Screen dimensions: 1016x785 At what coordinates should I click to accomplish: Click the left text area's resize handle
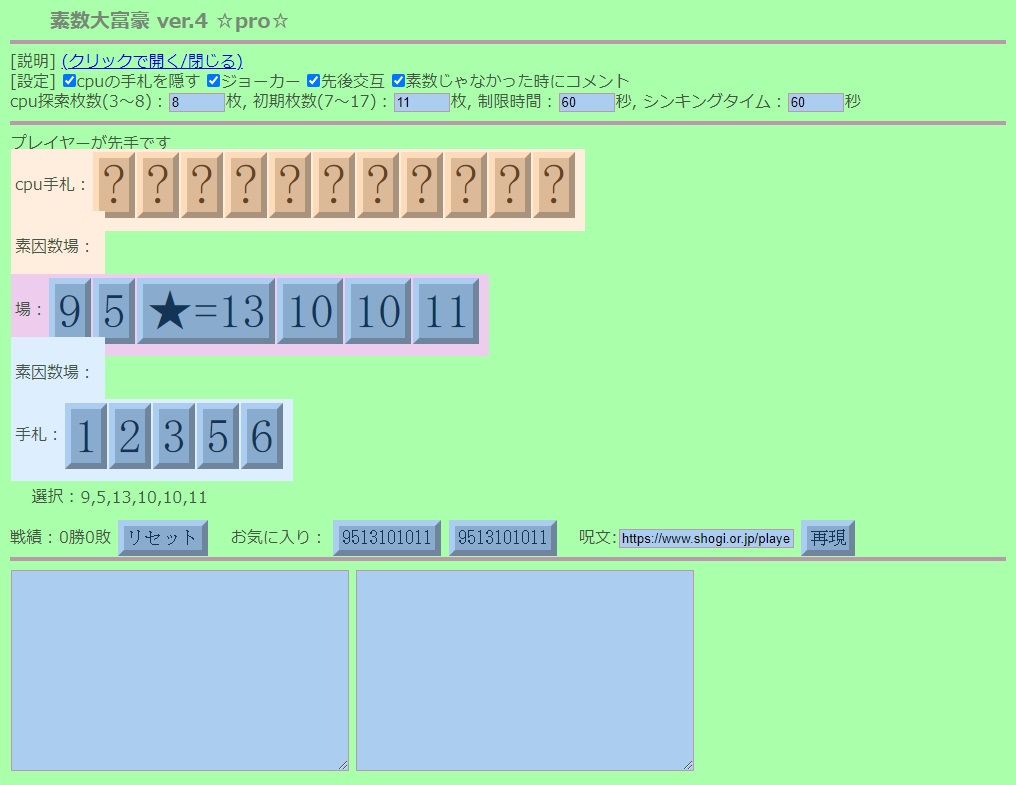pos(343,765)
